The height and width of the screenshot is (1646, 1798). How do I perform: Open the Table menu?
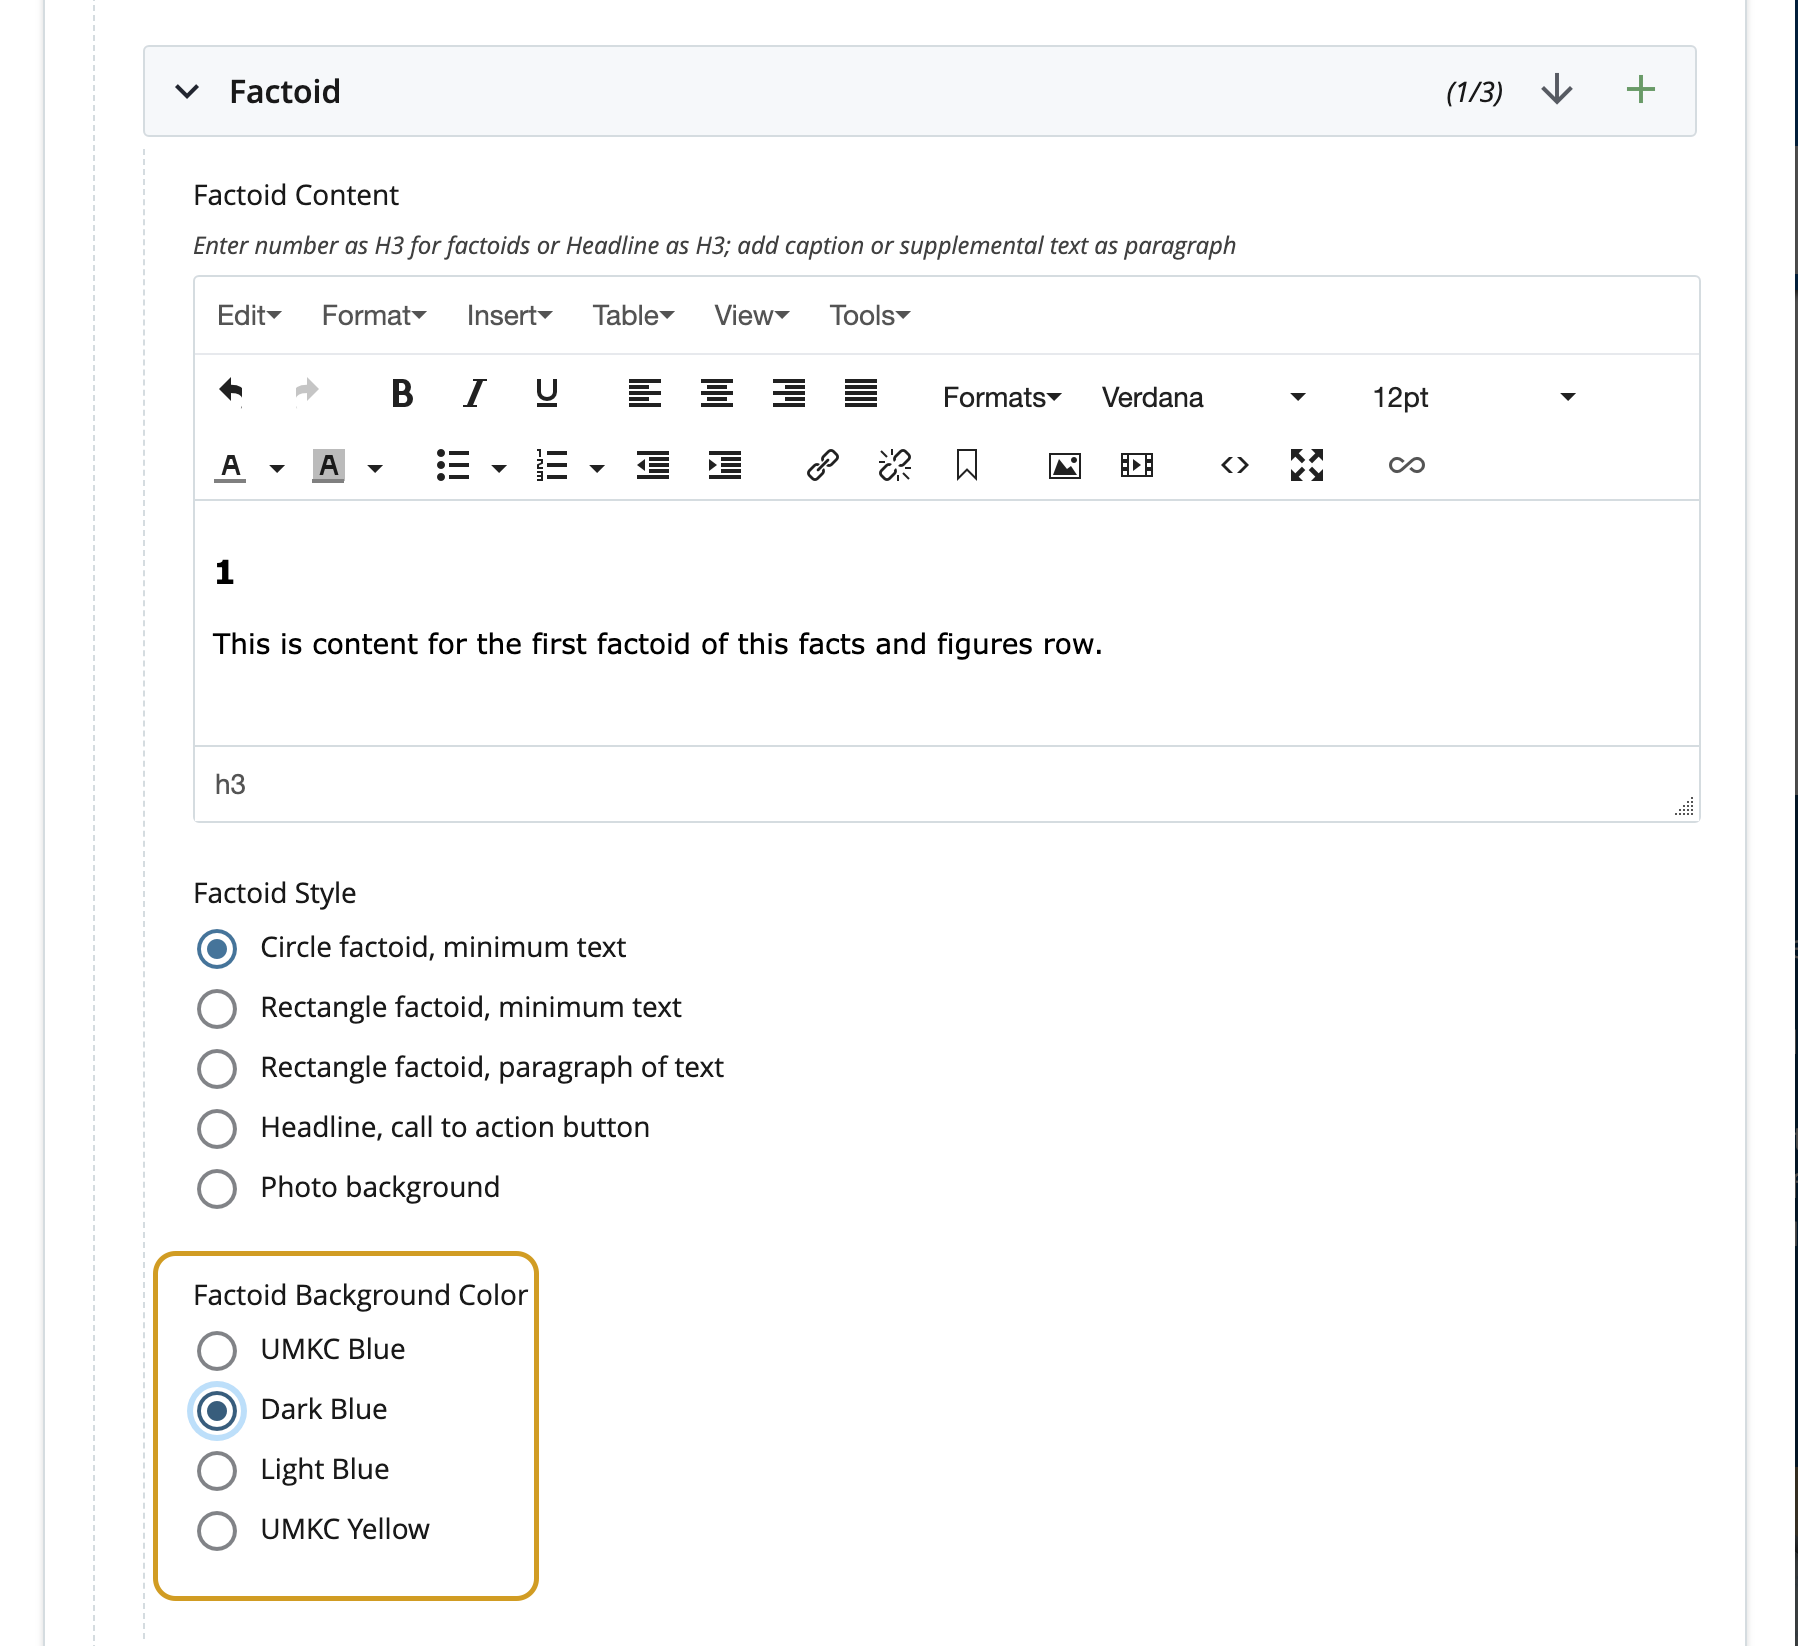(x=633, y=316)
